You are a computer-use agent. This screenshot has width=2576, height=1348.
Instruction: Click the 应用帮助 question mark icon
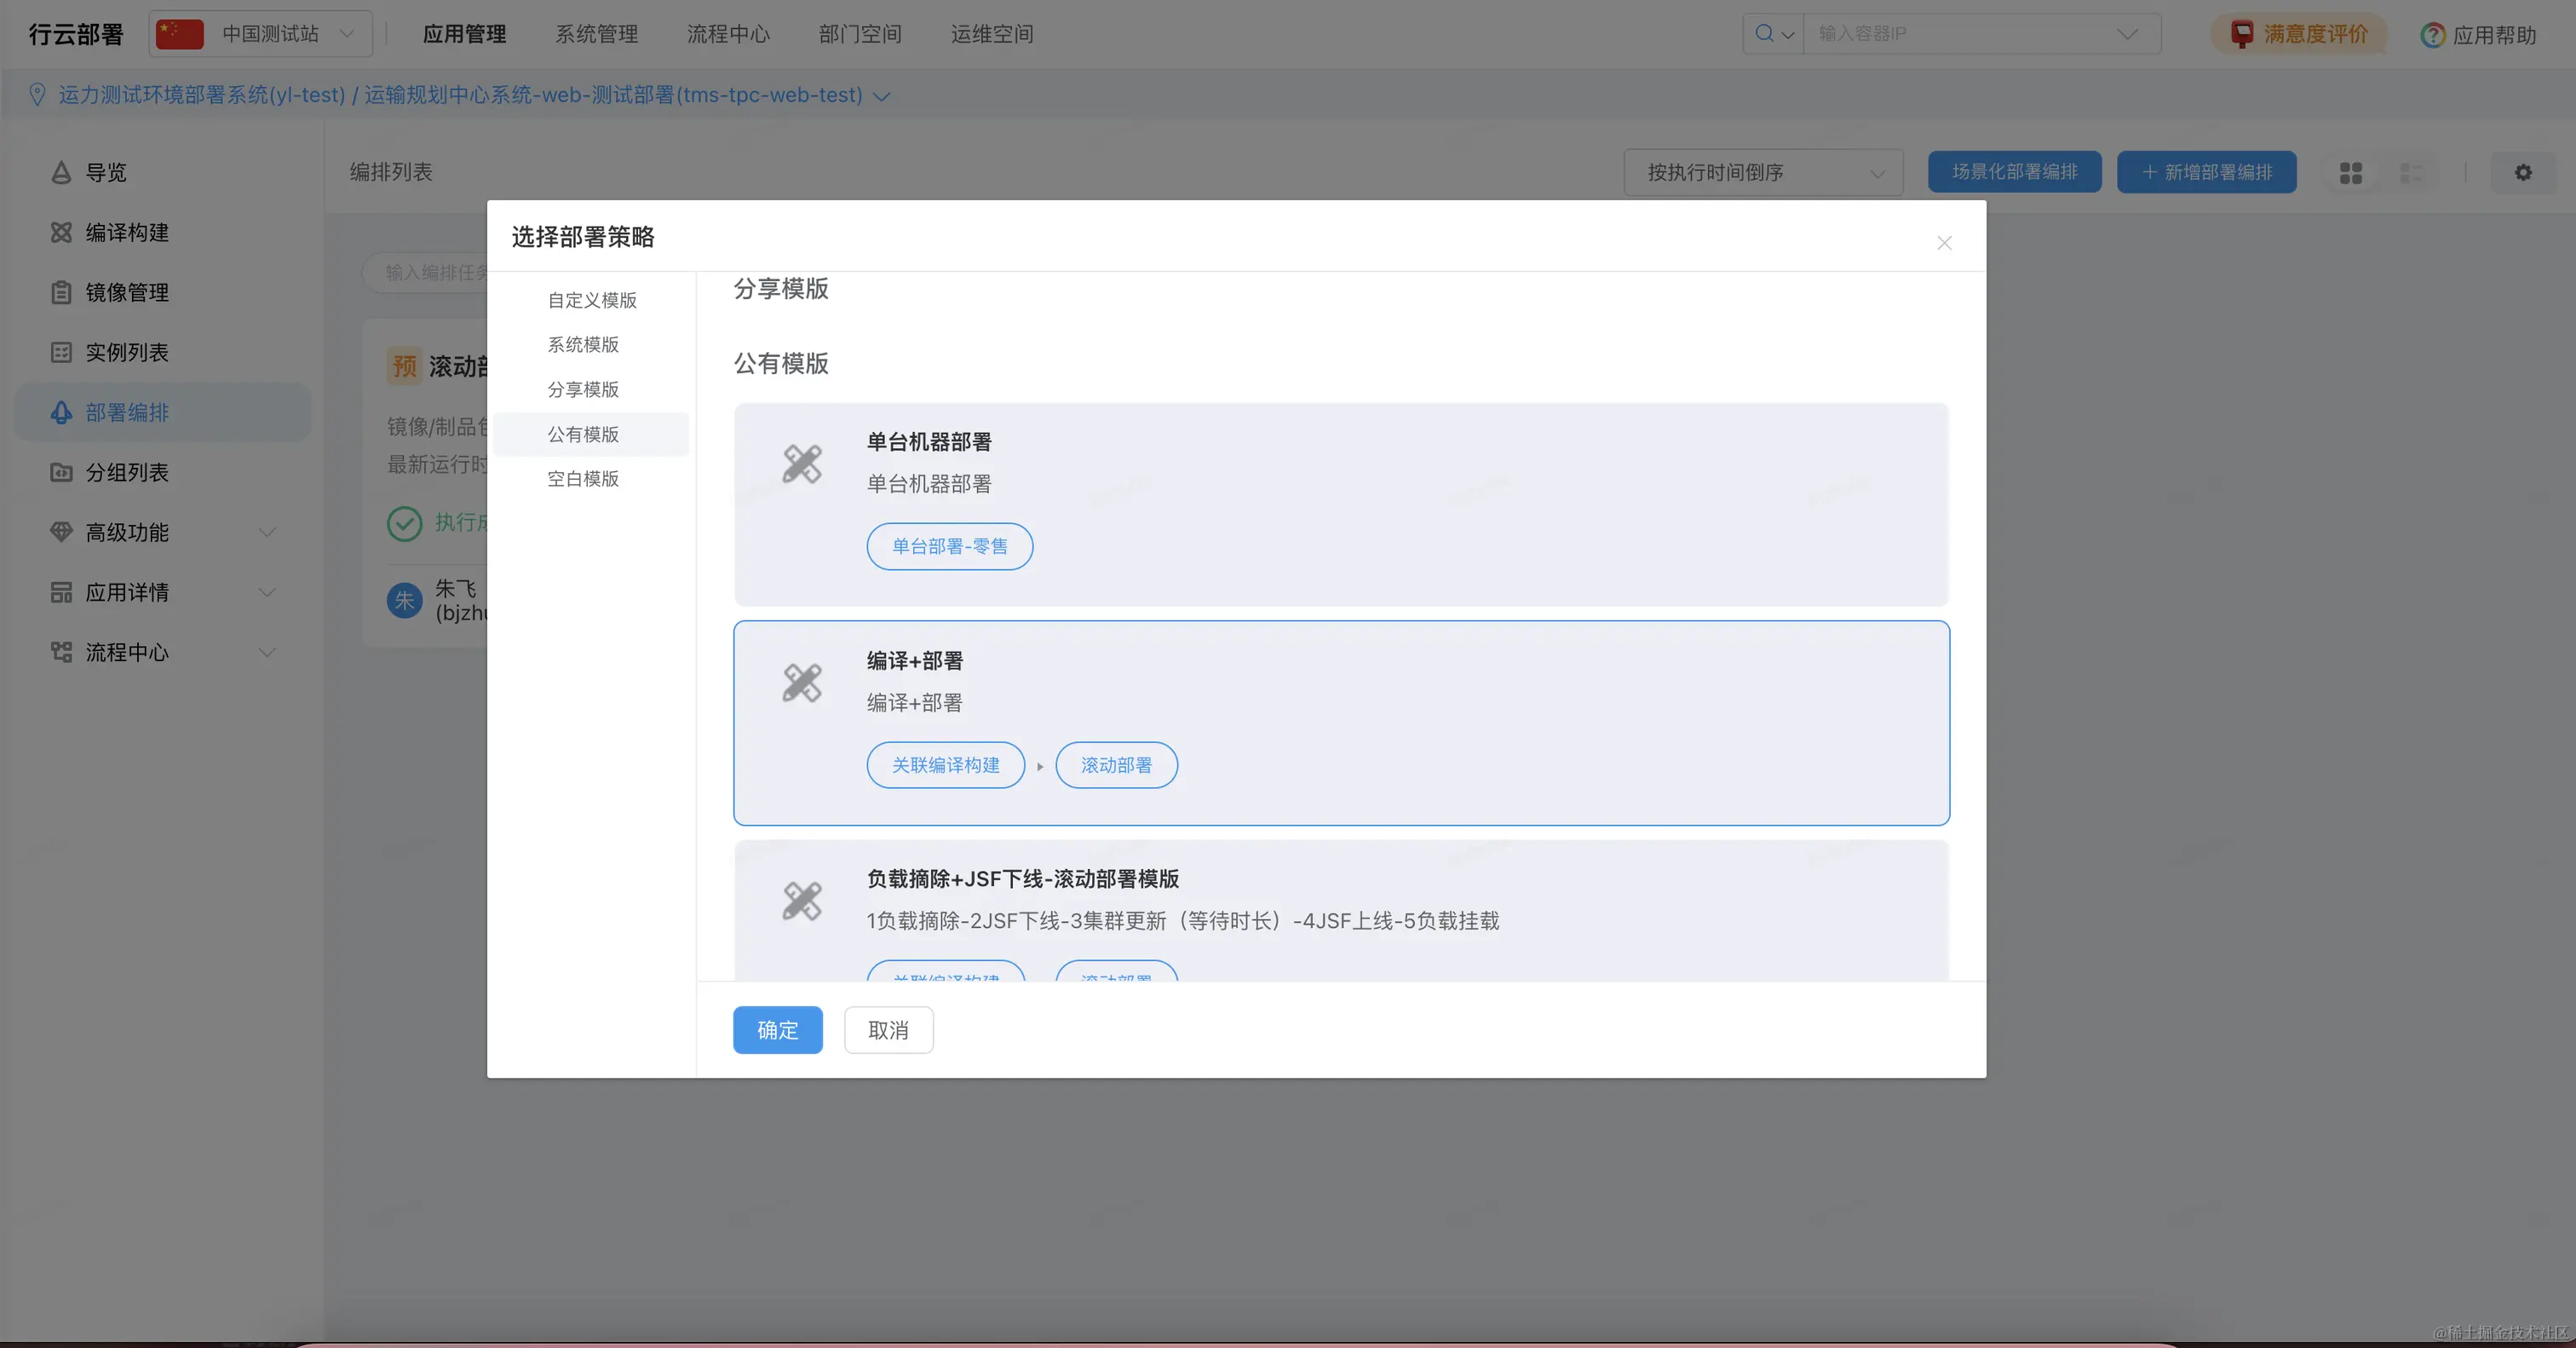click(x=2431, y=35)
